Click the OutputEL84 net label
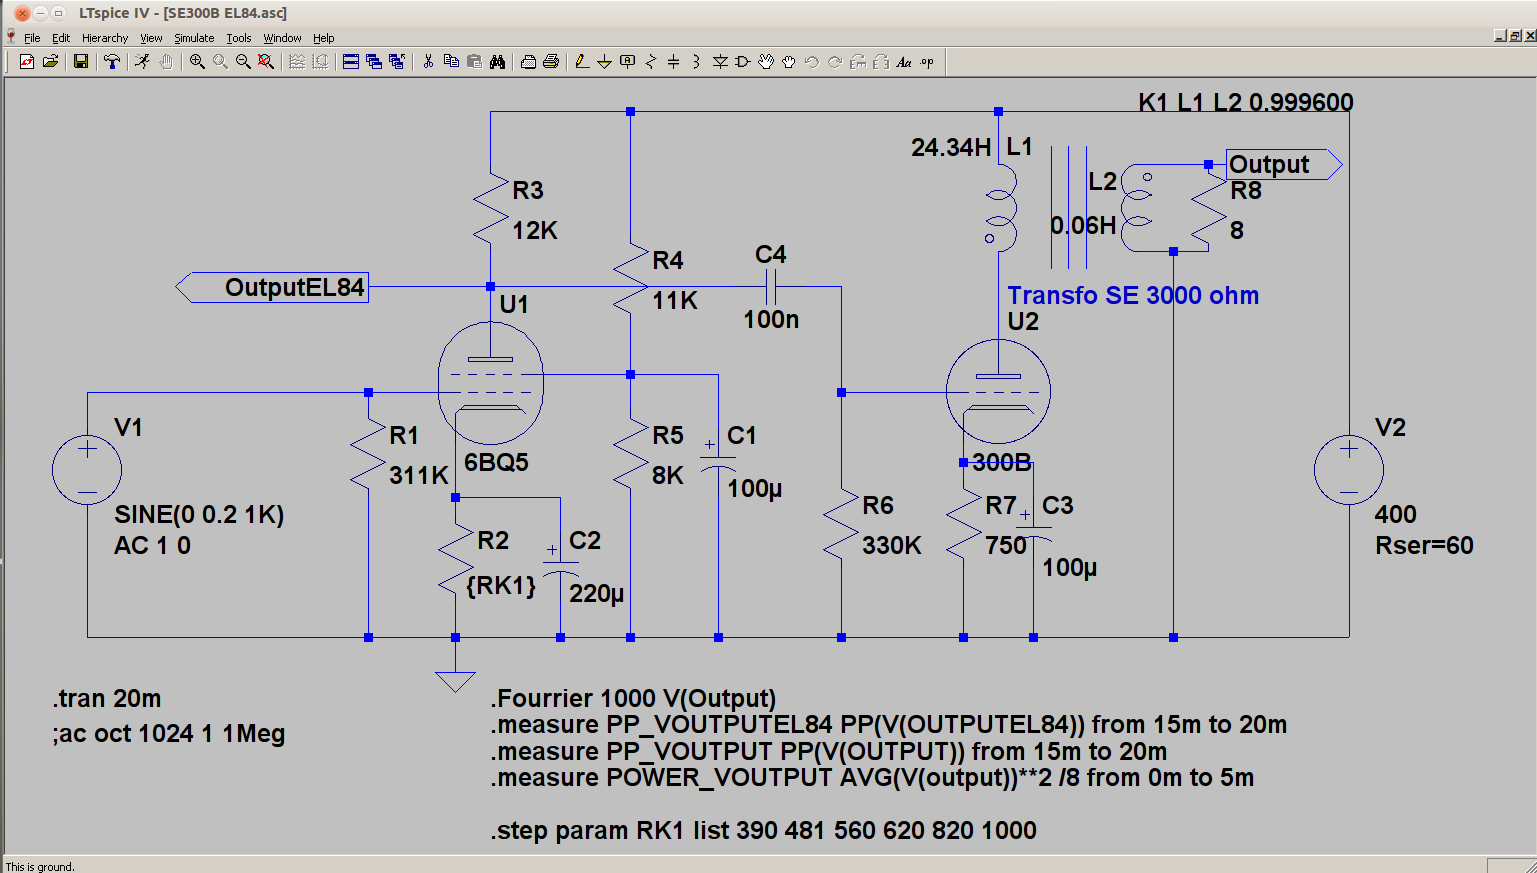Image resolution: width=1537 pixels, height=873 pixels. click(272, 287)
